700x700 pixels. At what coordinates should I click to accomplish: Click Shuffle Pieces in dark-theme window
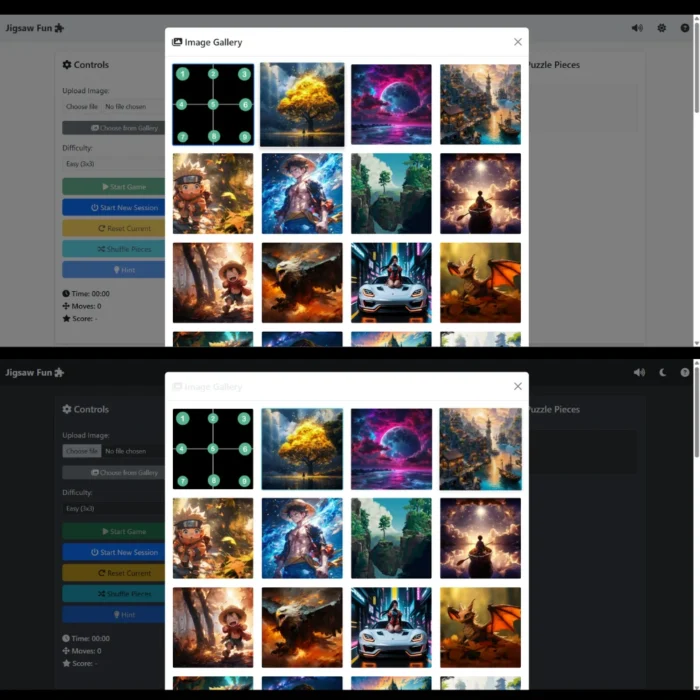point(113,594)
